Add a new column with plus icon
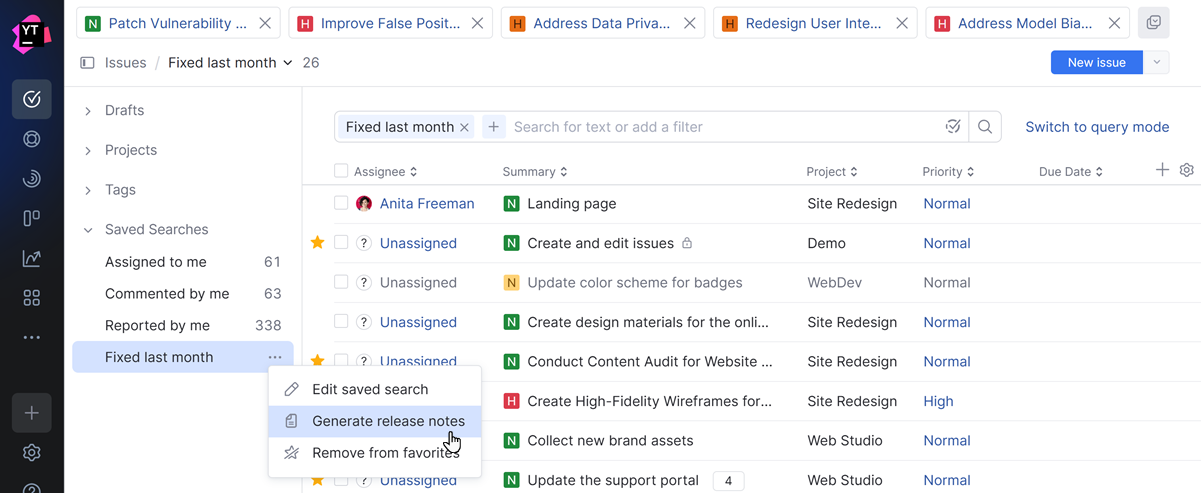Viewport: 1201px width, 493px height. (1162, 170)
